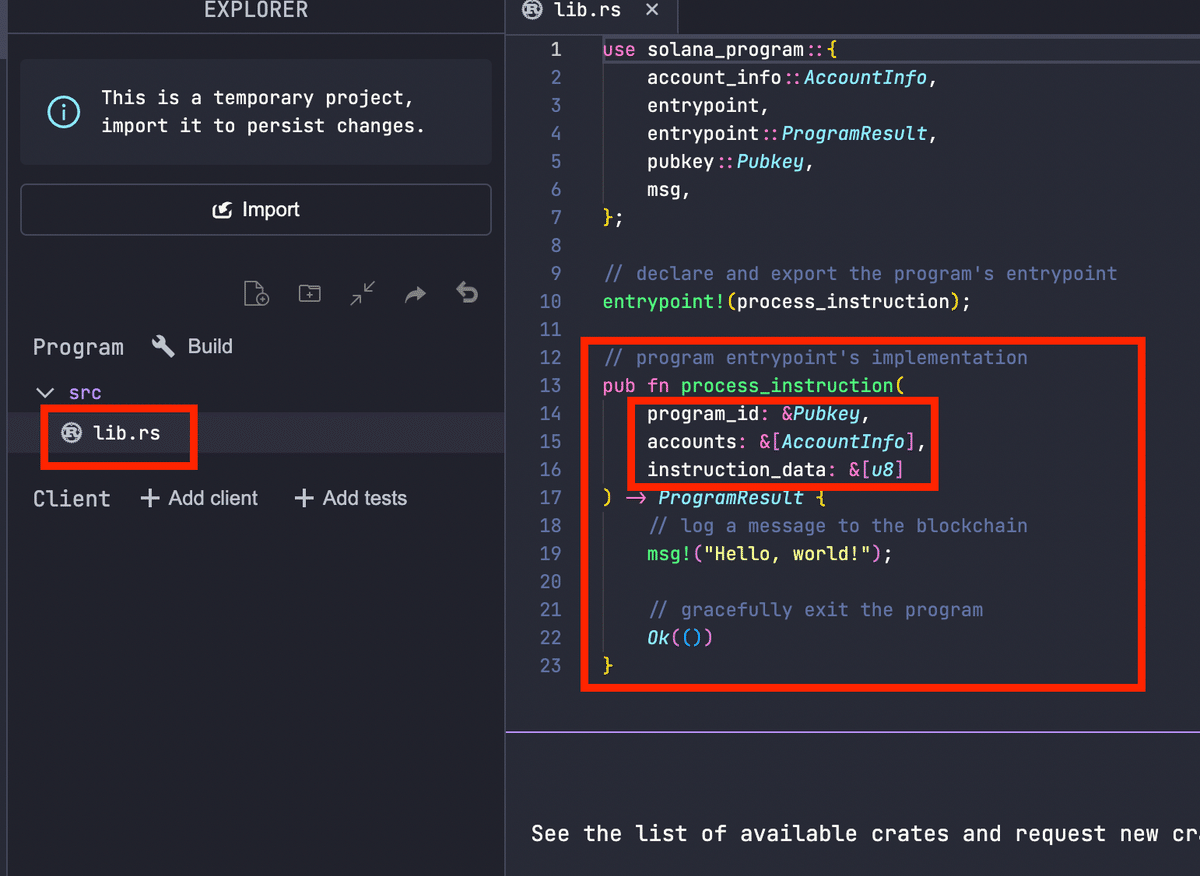Click the new folder icon
The width and height of the screenshot is (1200, 876).
tap(310, 294)
